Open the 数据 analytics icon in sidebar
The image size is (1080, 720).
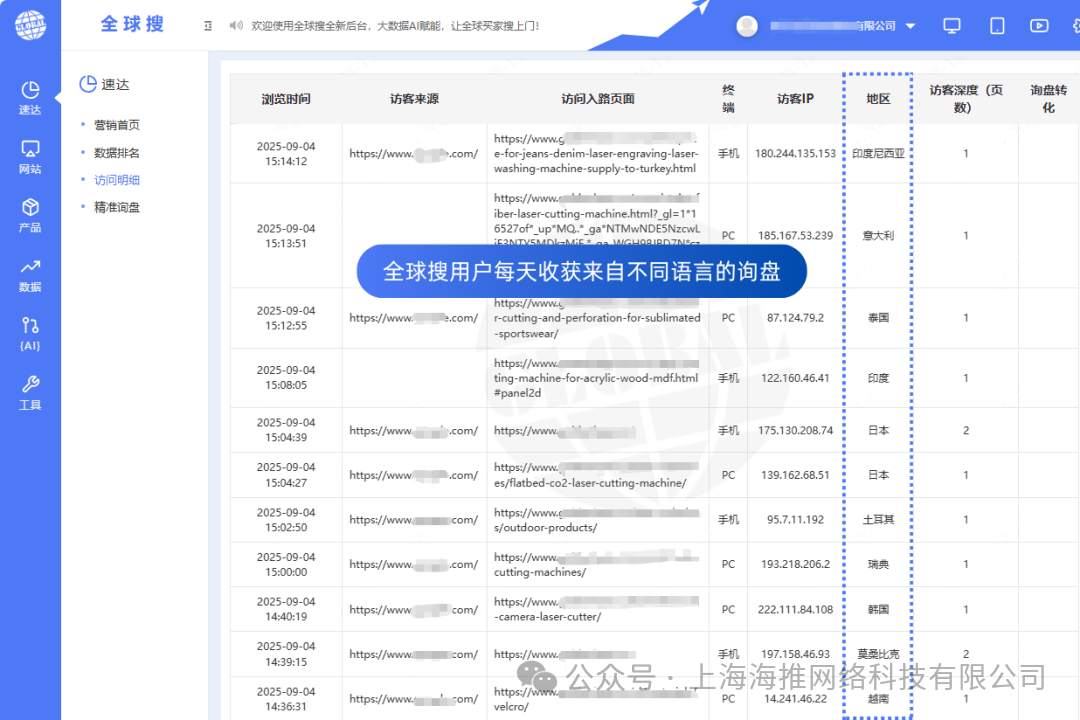click(30, 272)
